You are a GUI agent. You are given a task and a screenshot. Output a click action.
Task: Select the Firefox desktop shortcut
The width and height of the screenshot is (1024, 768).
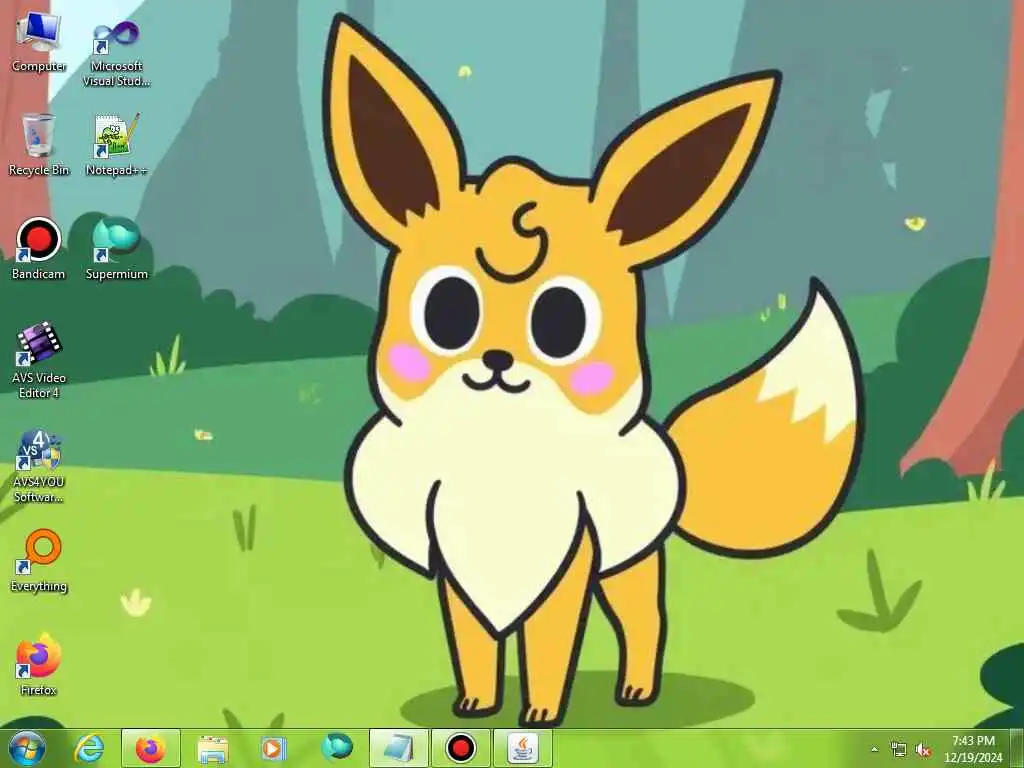39,664
